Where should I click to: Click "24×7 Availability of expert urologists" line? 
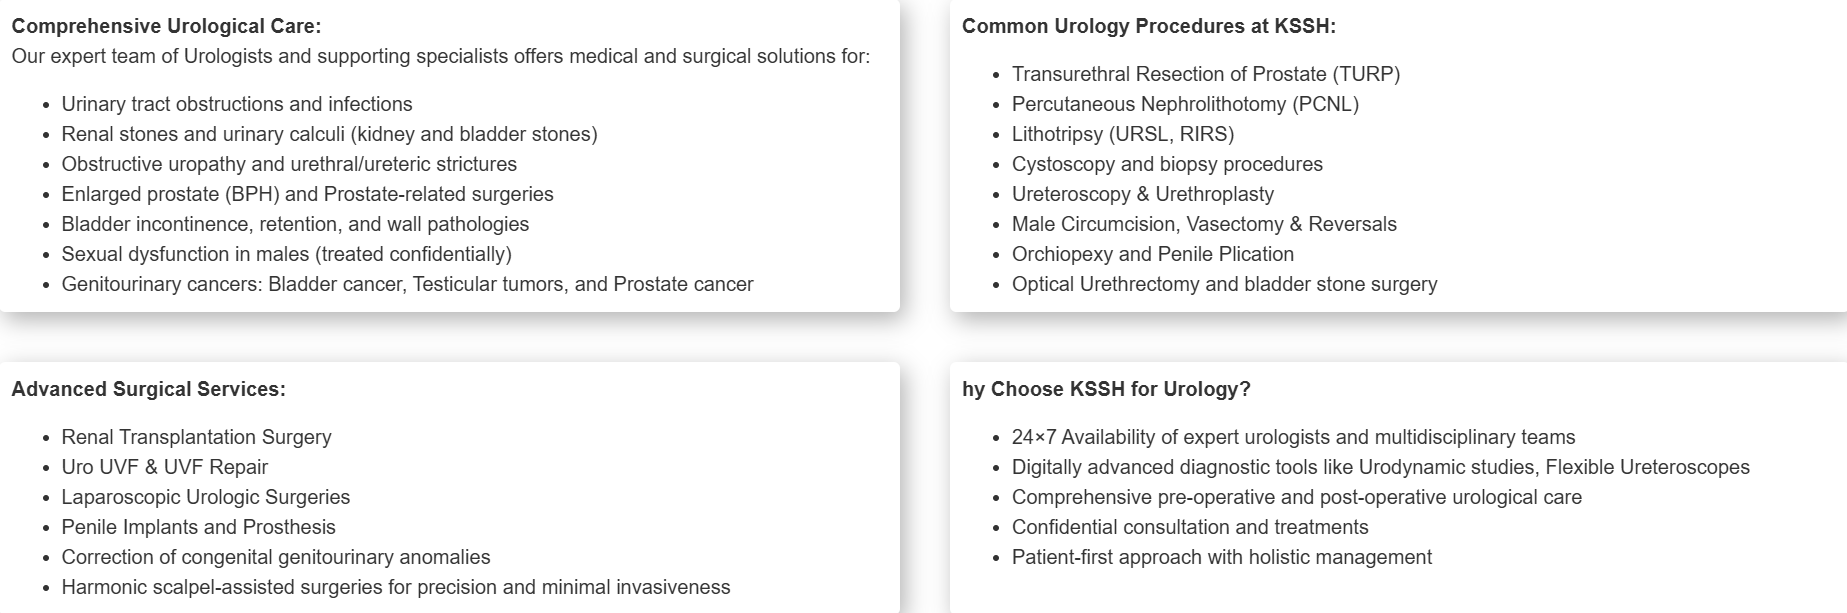tap(1293, 437)
